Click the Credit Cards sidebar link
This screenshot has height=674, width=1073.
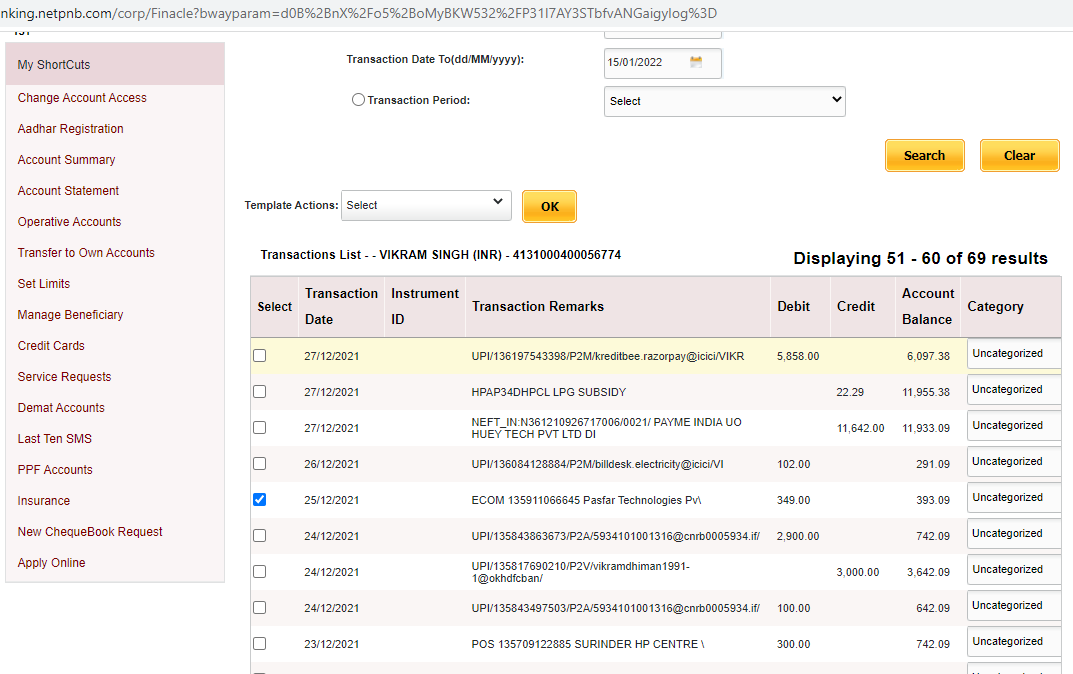tap(51, 346)
